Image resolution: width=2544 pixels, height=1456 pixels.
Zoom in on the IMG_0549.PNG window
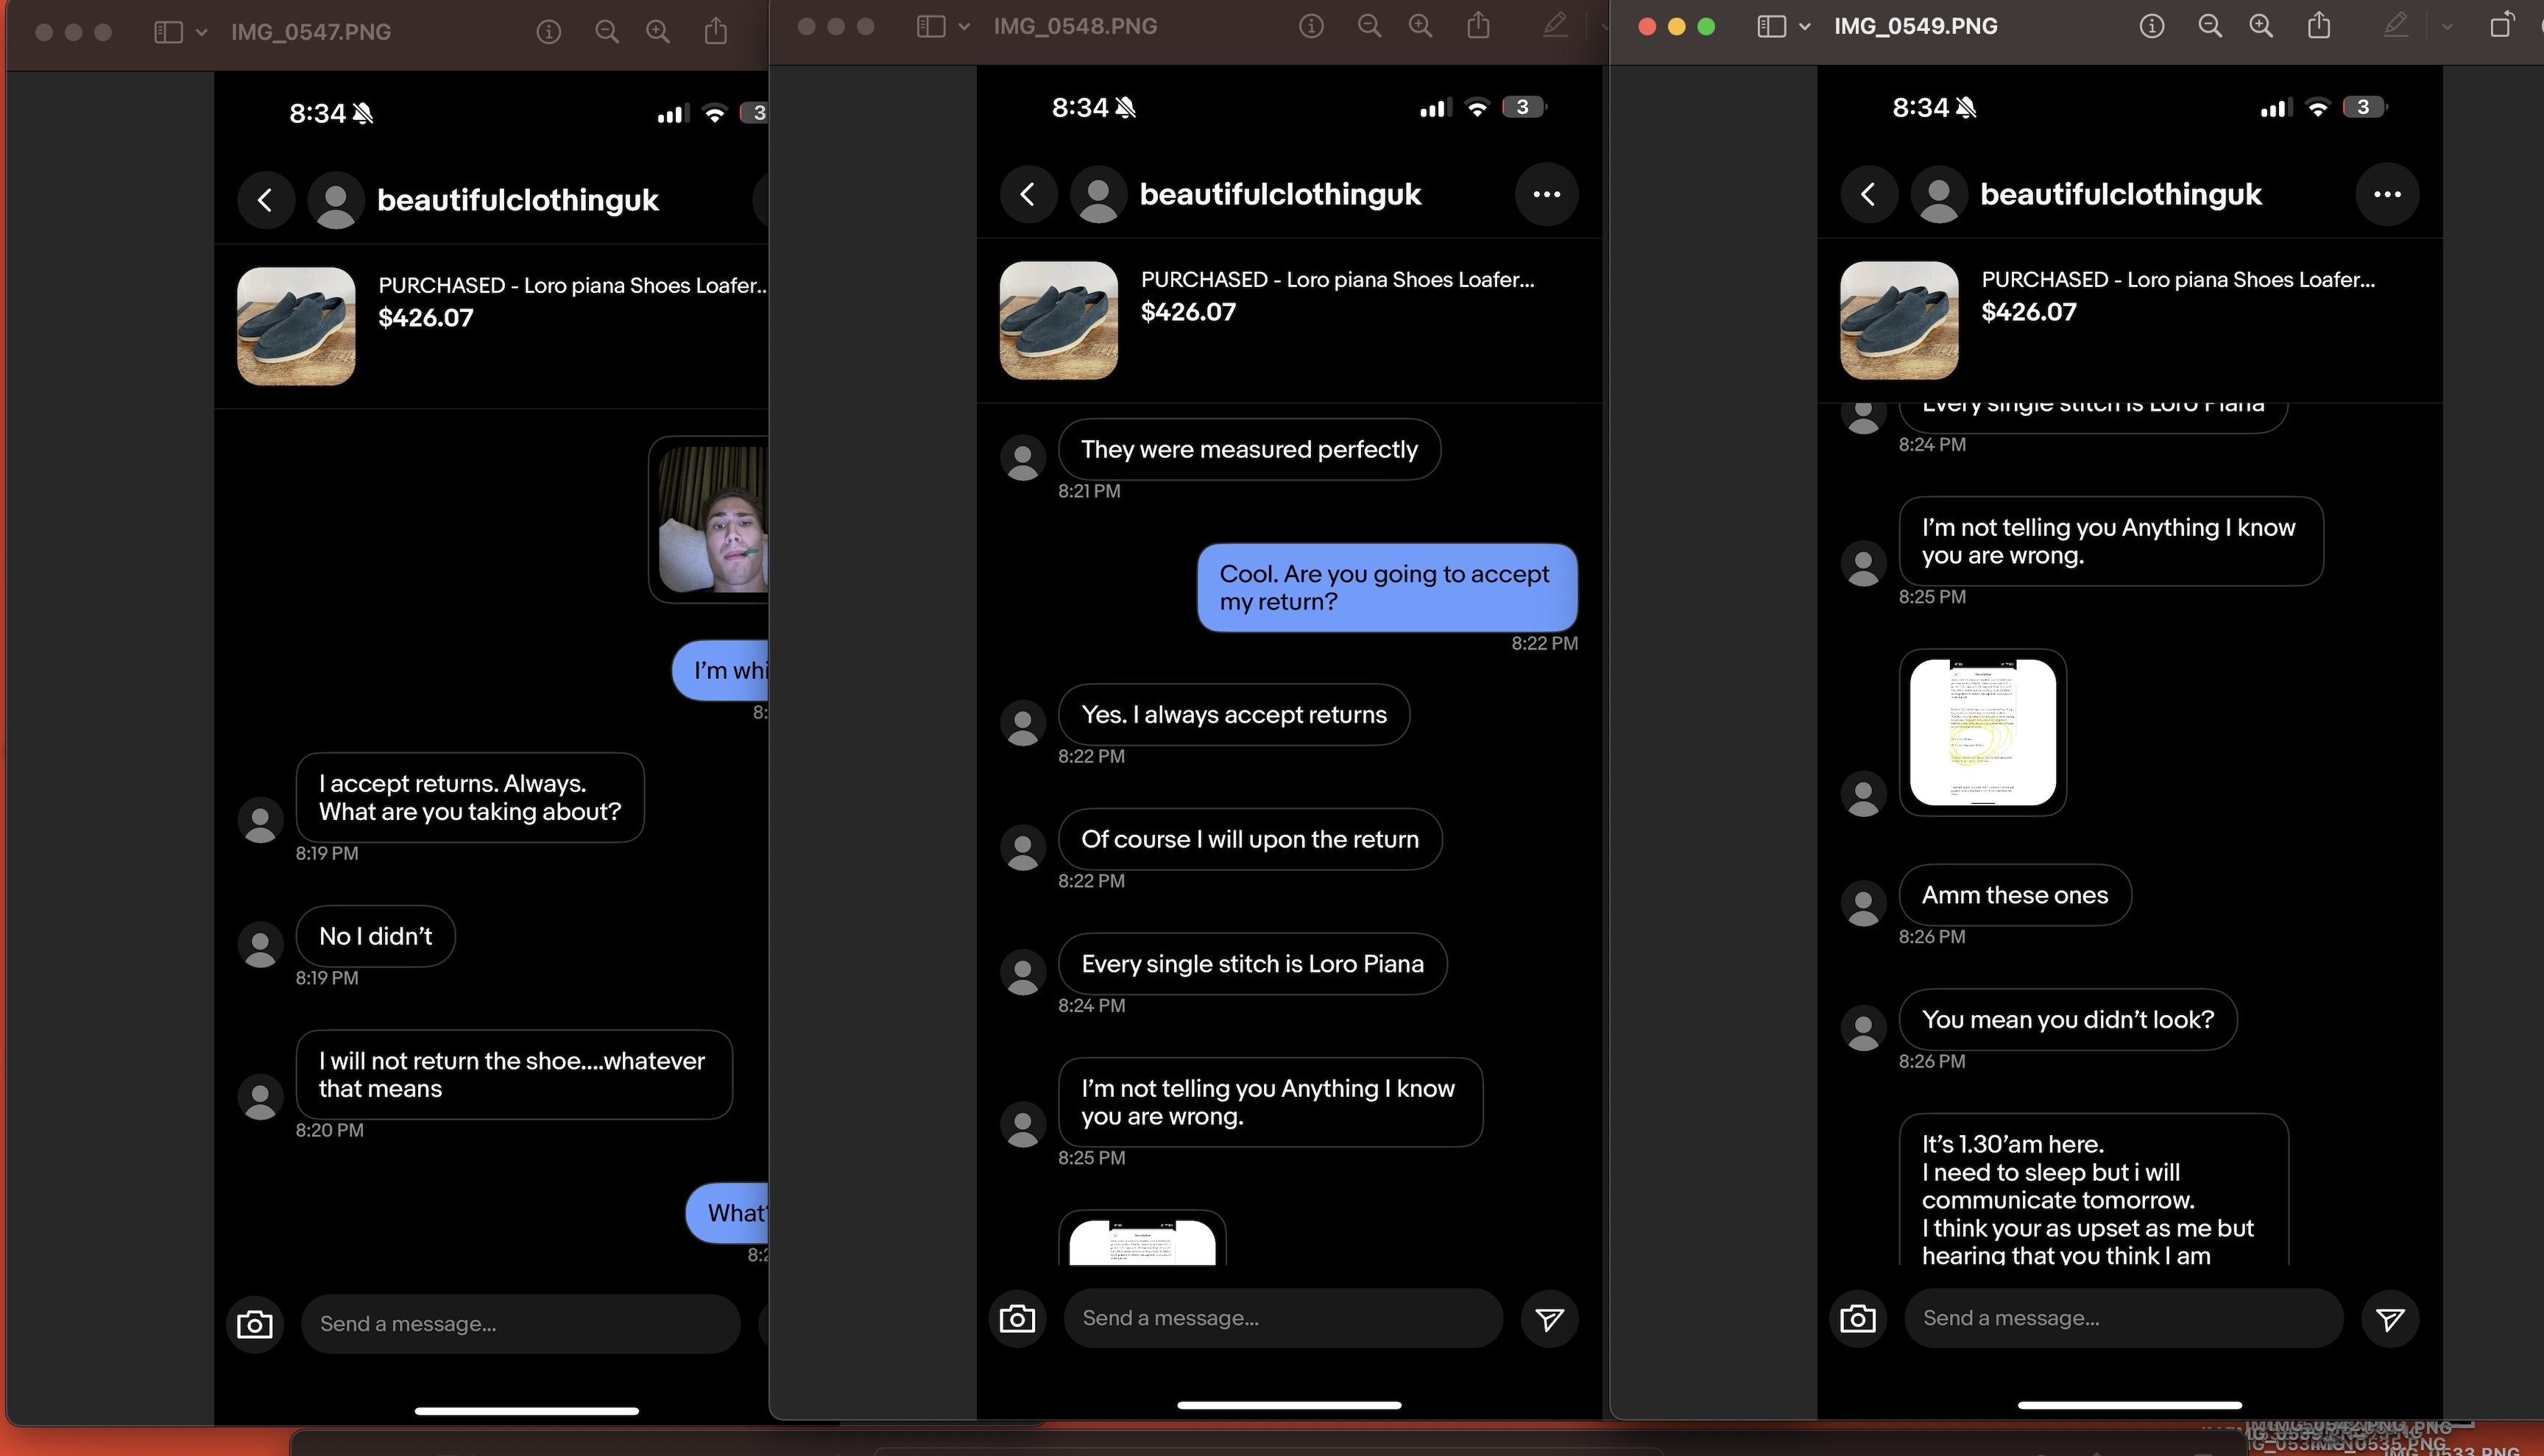coord(2261,26)
